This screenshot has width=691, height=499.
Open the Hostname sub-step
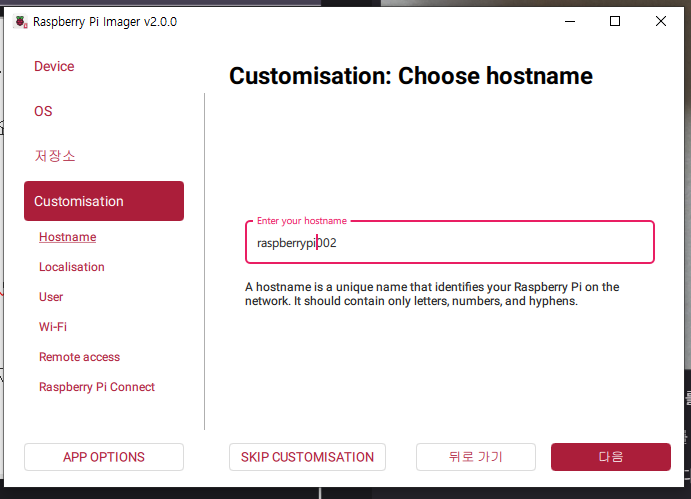[x=67, y=237]
